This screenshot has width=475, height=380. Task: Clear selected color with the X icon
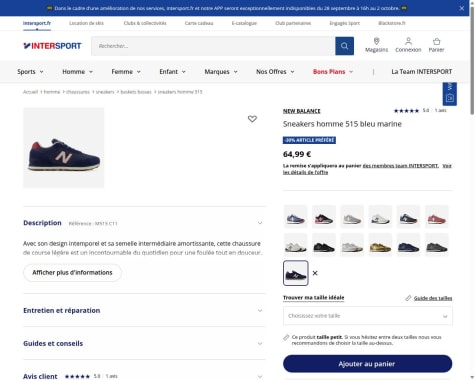coord(315,273)
